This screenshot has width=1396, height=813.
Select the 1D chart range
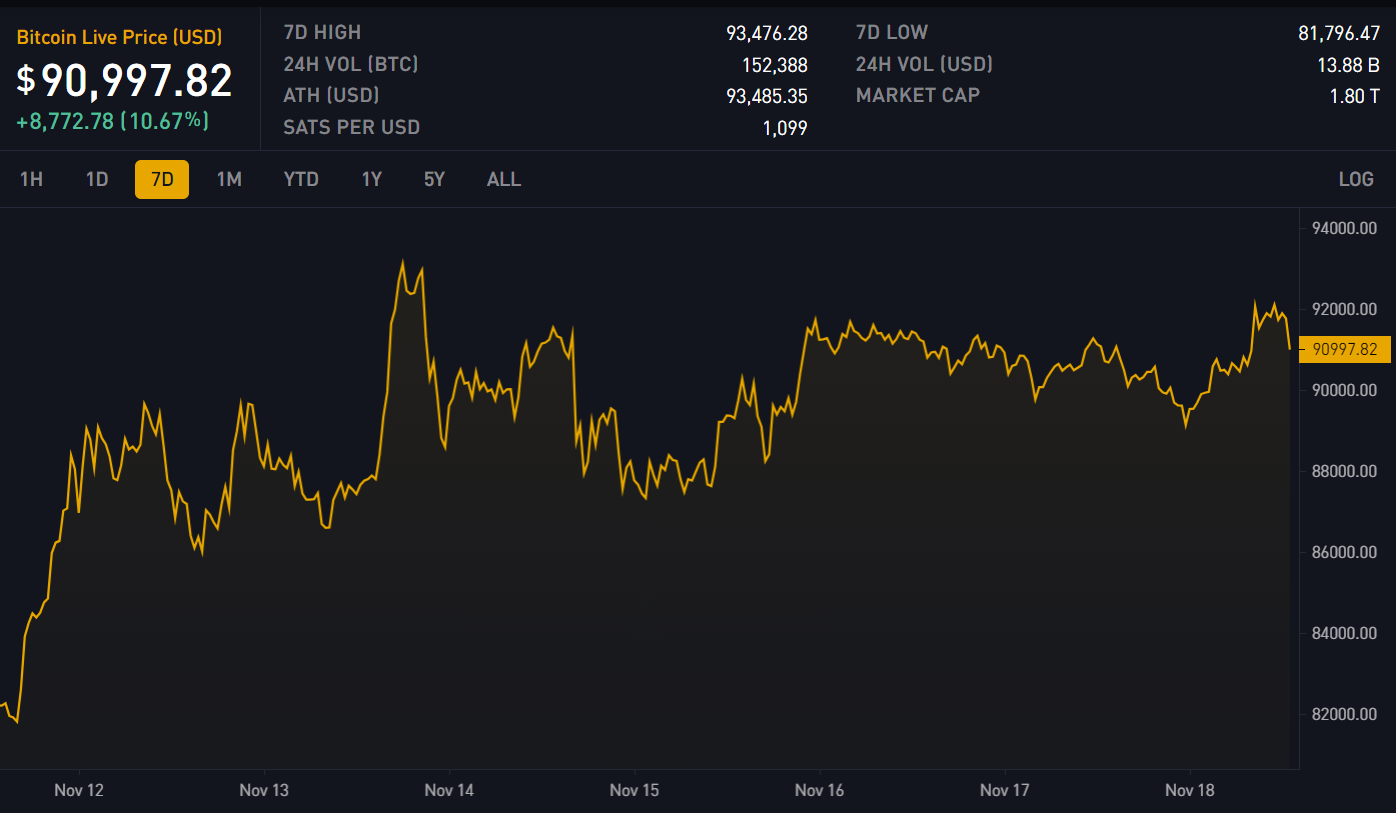point(97,180)
